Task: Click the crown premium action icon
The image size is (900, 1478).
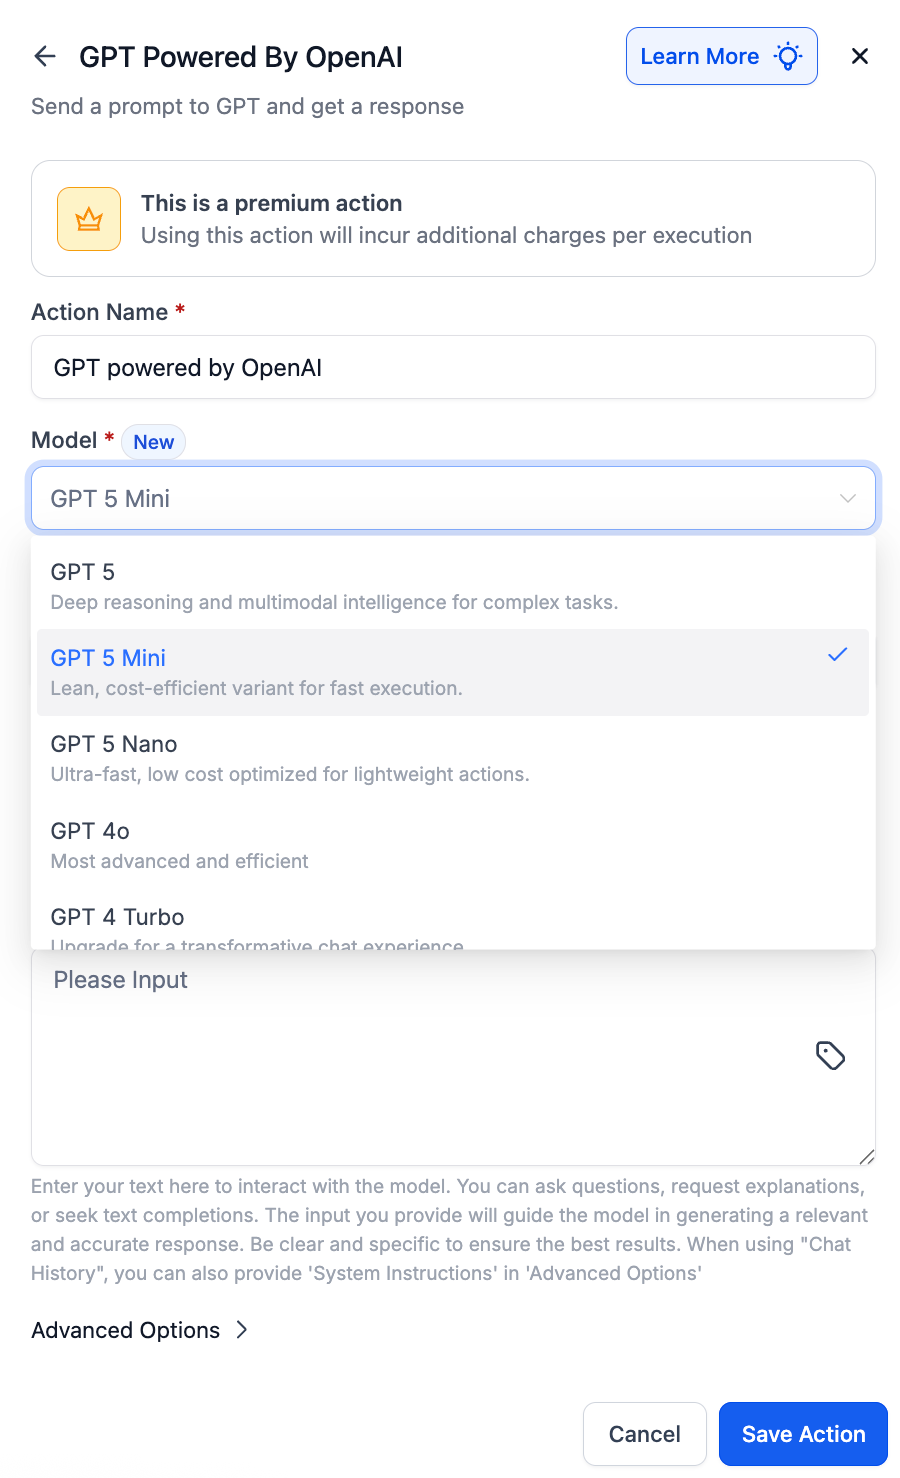Action: pyautogui.click(x=88, y=218)
